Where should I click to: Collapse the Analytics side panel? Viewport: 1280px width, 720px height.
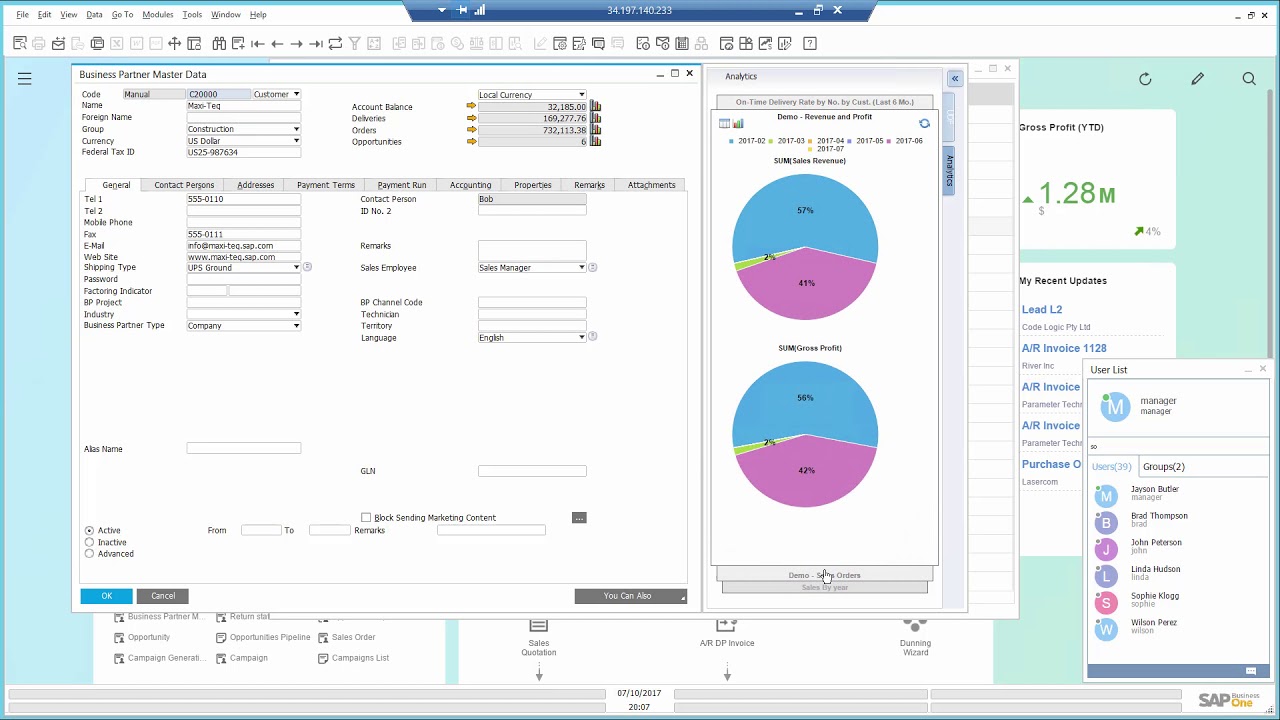(955, 78)
